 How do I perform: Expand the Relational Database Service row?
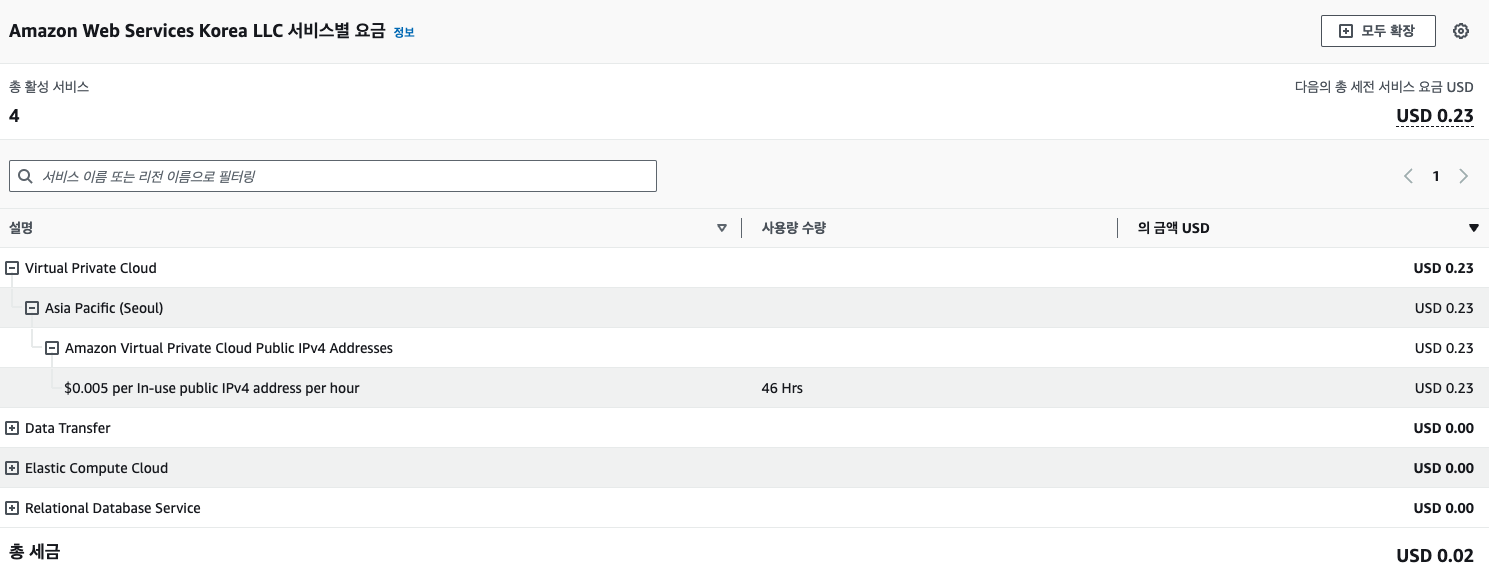pos(12,508)
